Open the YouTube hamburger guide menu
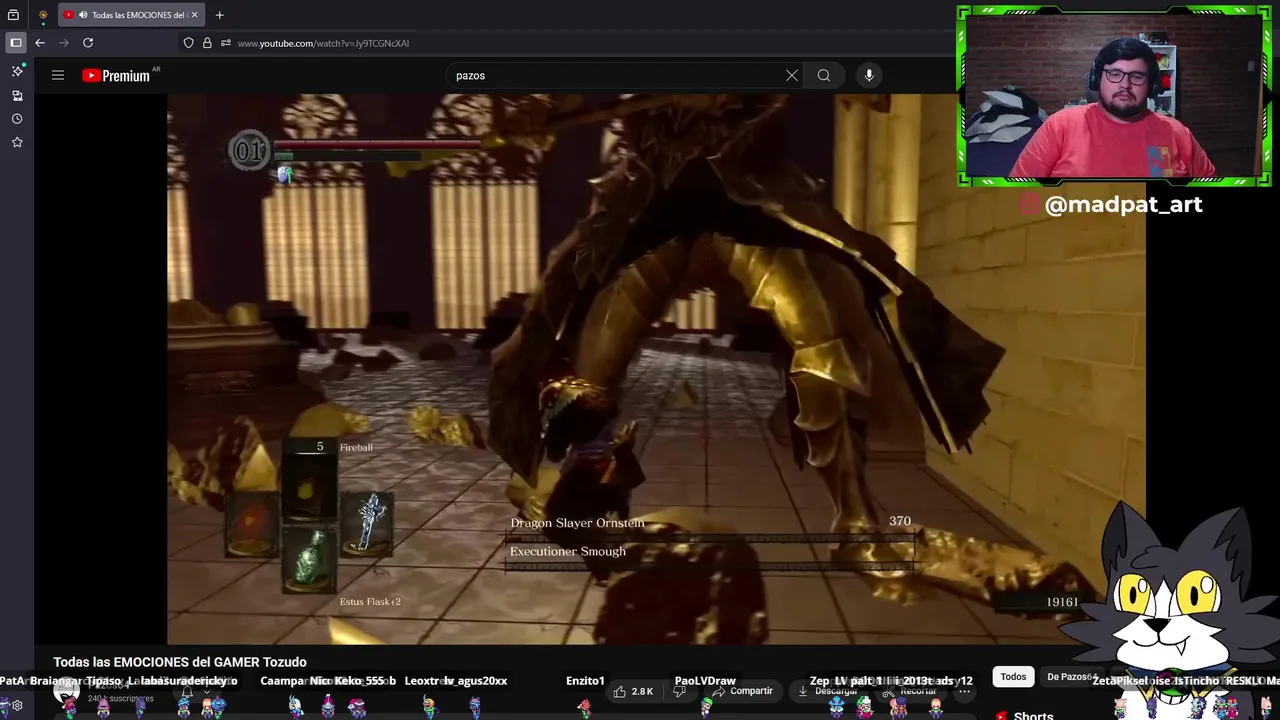The width and height of the screenshot is (1280, 720). click(58, 75)
